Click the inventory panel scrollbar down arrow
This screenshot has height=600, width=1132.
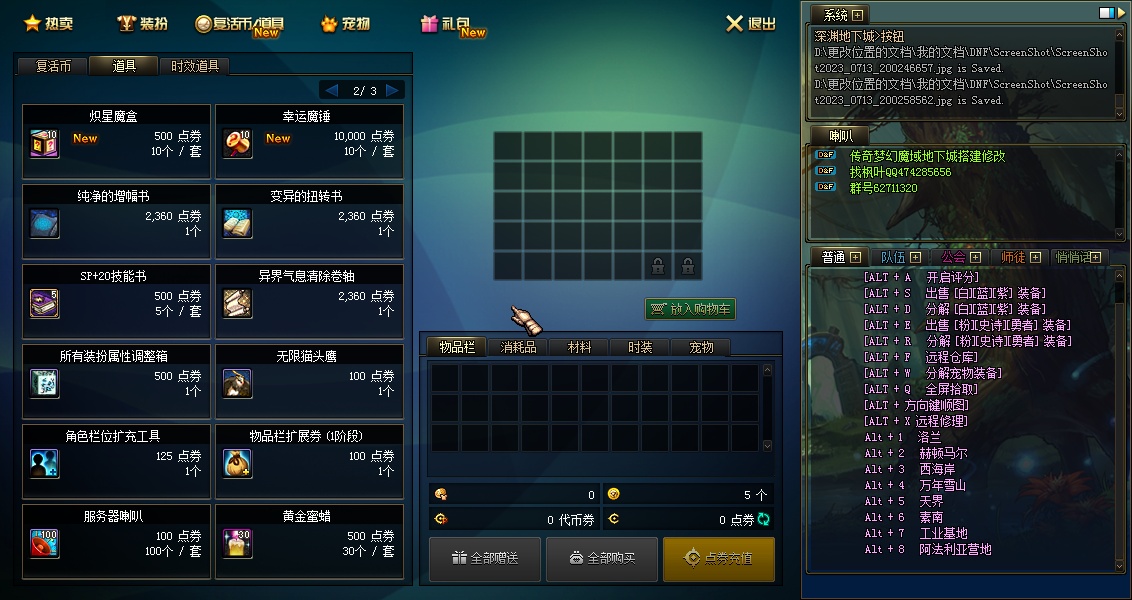767,445
